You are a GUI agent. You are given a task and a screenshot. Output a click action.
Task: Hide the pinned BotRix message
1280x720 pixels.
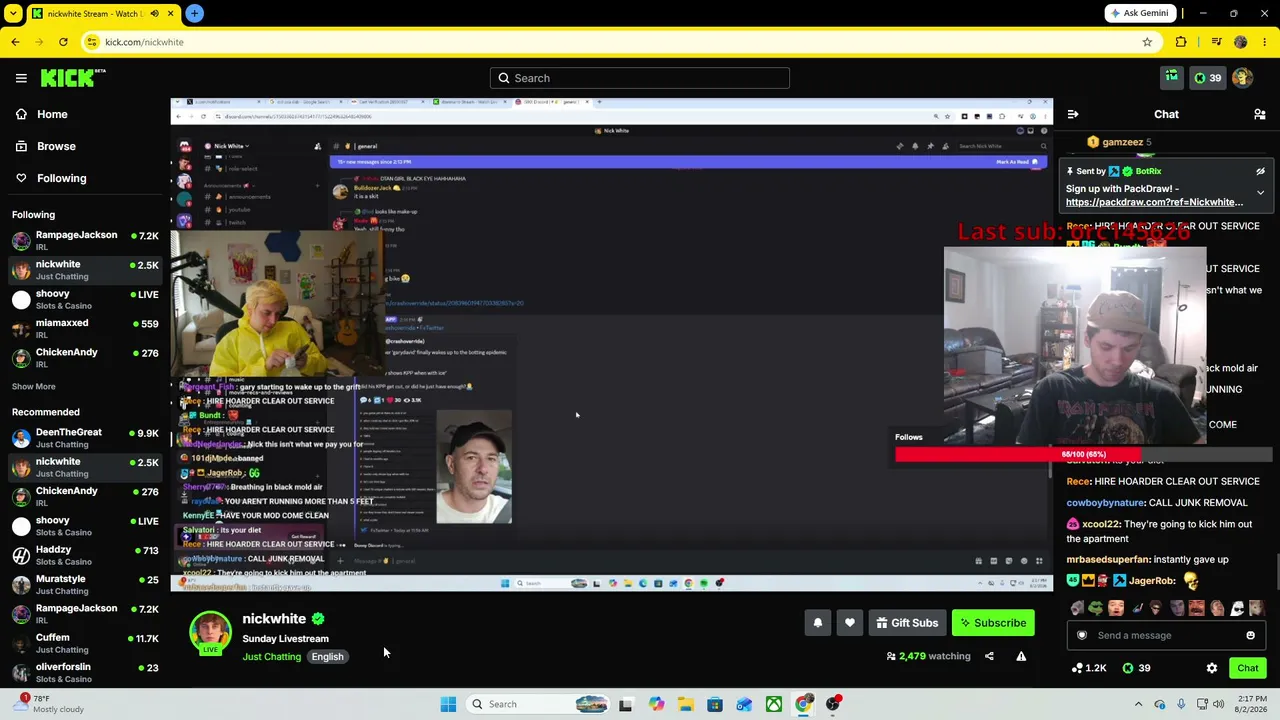pyautogui.click(x=1260, y=171)
